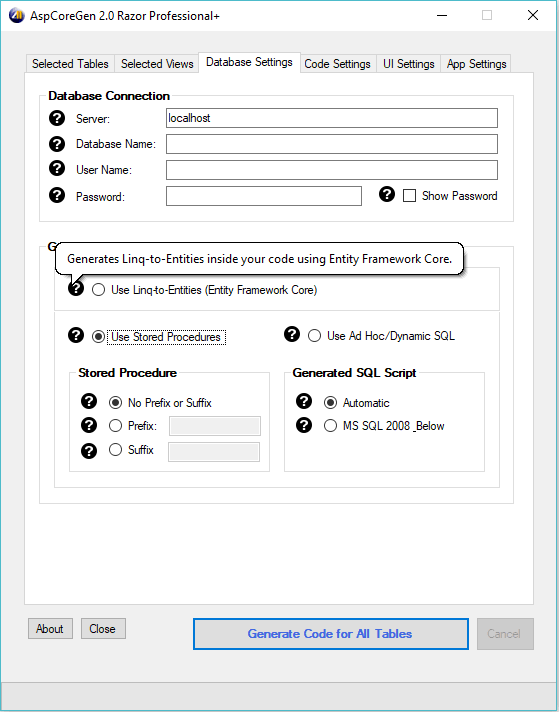This screenshot has height=712, width=559.
Task: Click Generate Code for All Tables
Action: pyautogui.click(x=331, y=634)
